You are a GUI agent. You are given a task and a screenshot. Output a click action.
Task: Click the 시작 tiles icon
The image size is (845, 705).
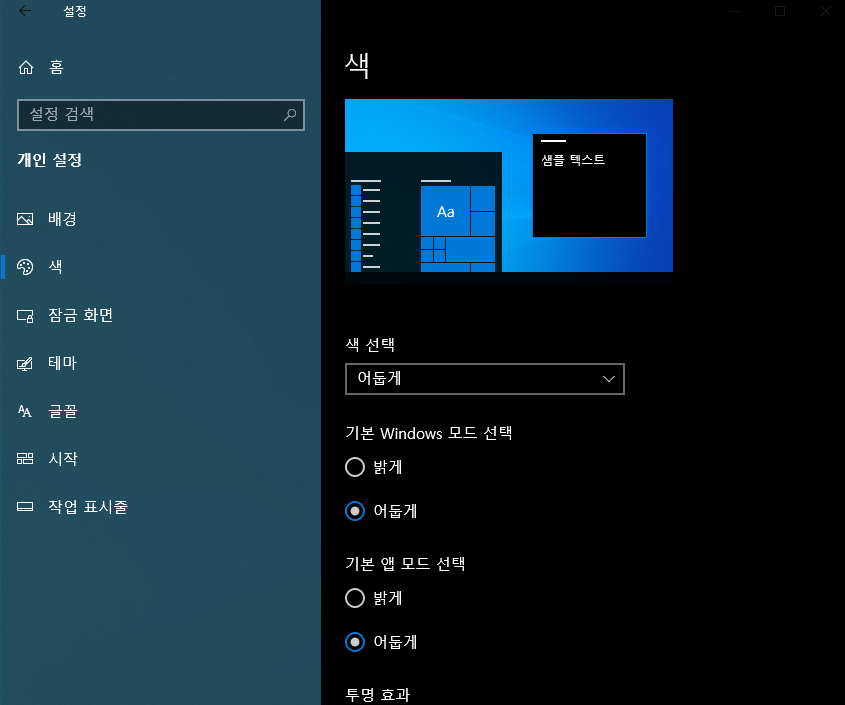point(25,459)
